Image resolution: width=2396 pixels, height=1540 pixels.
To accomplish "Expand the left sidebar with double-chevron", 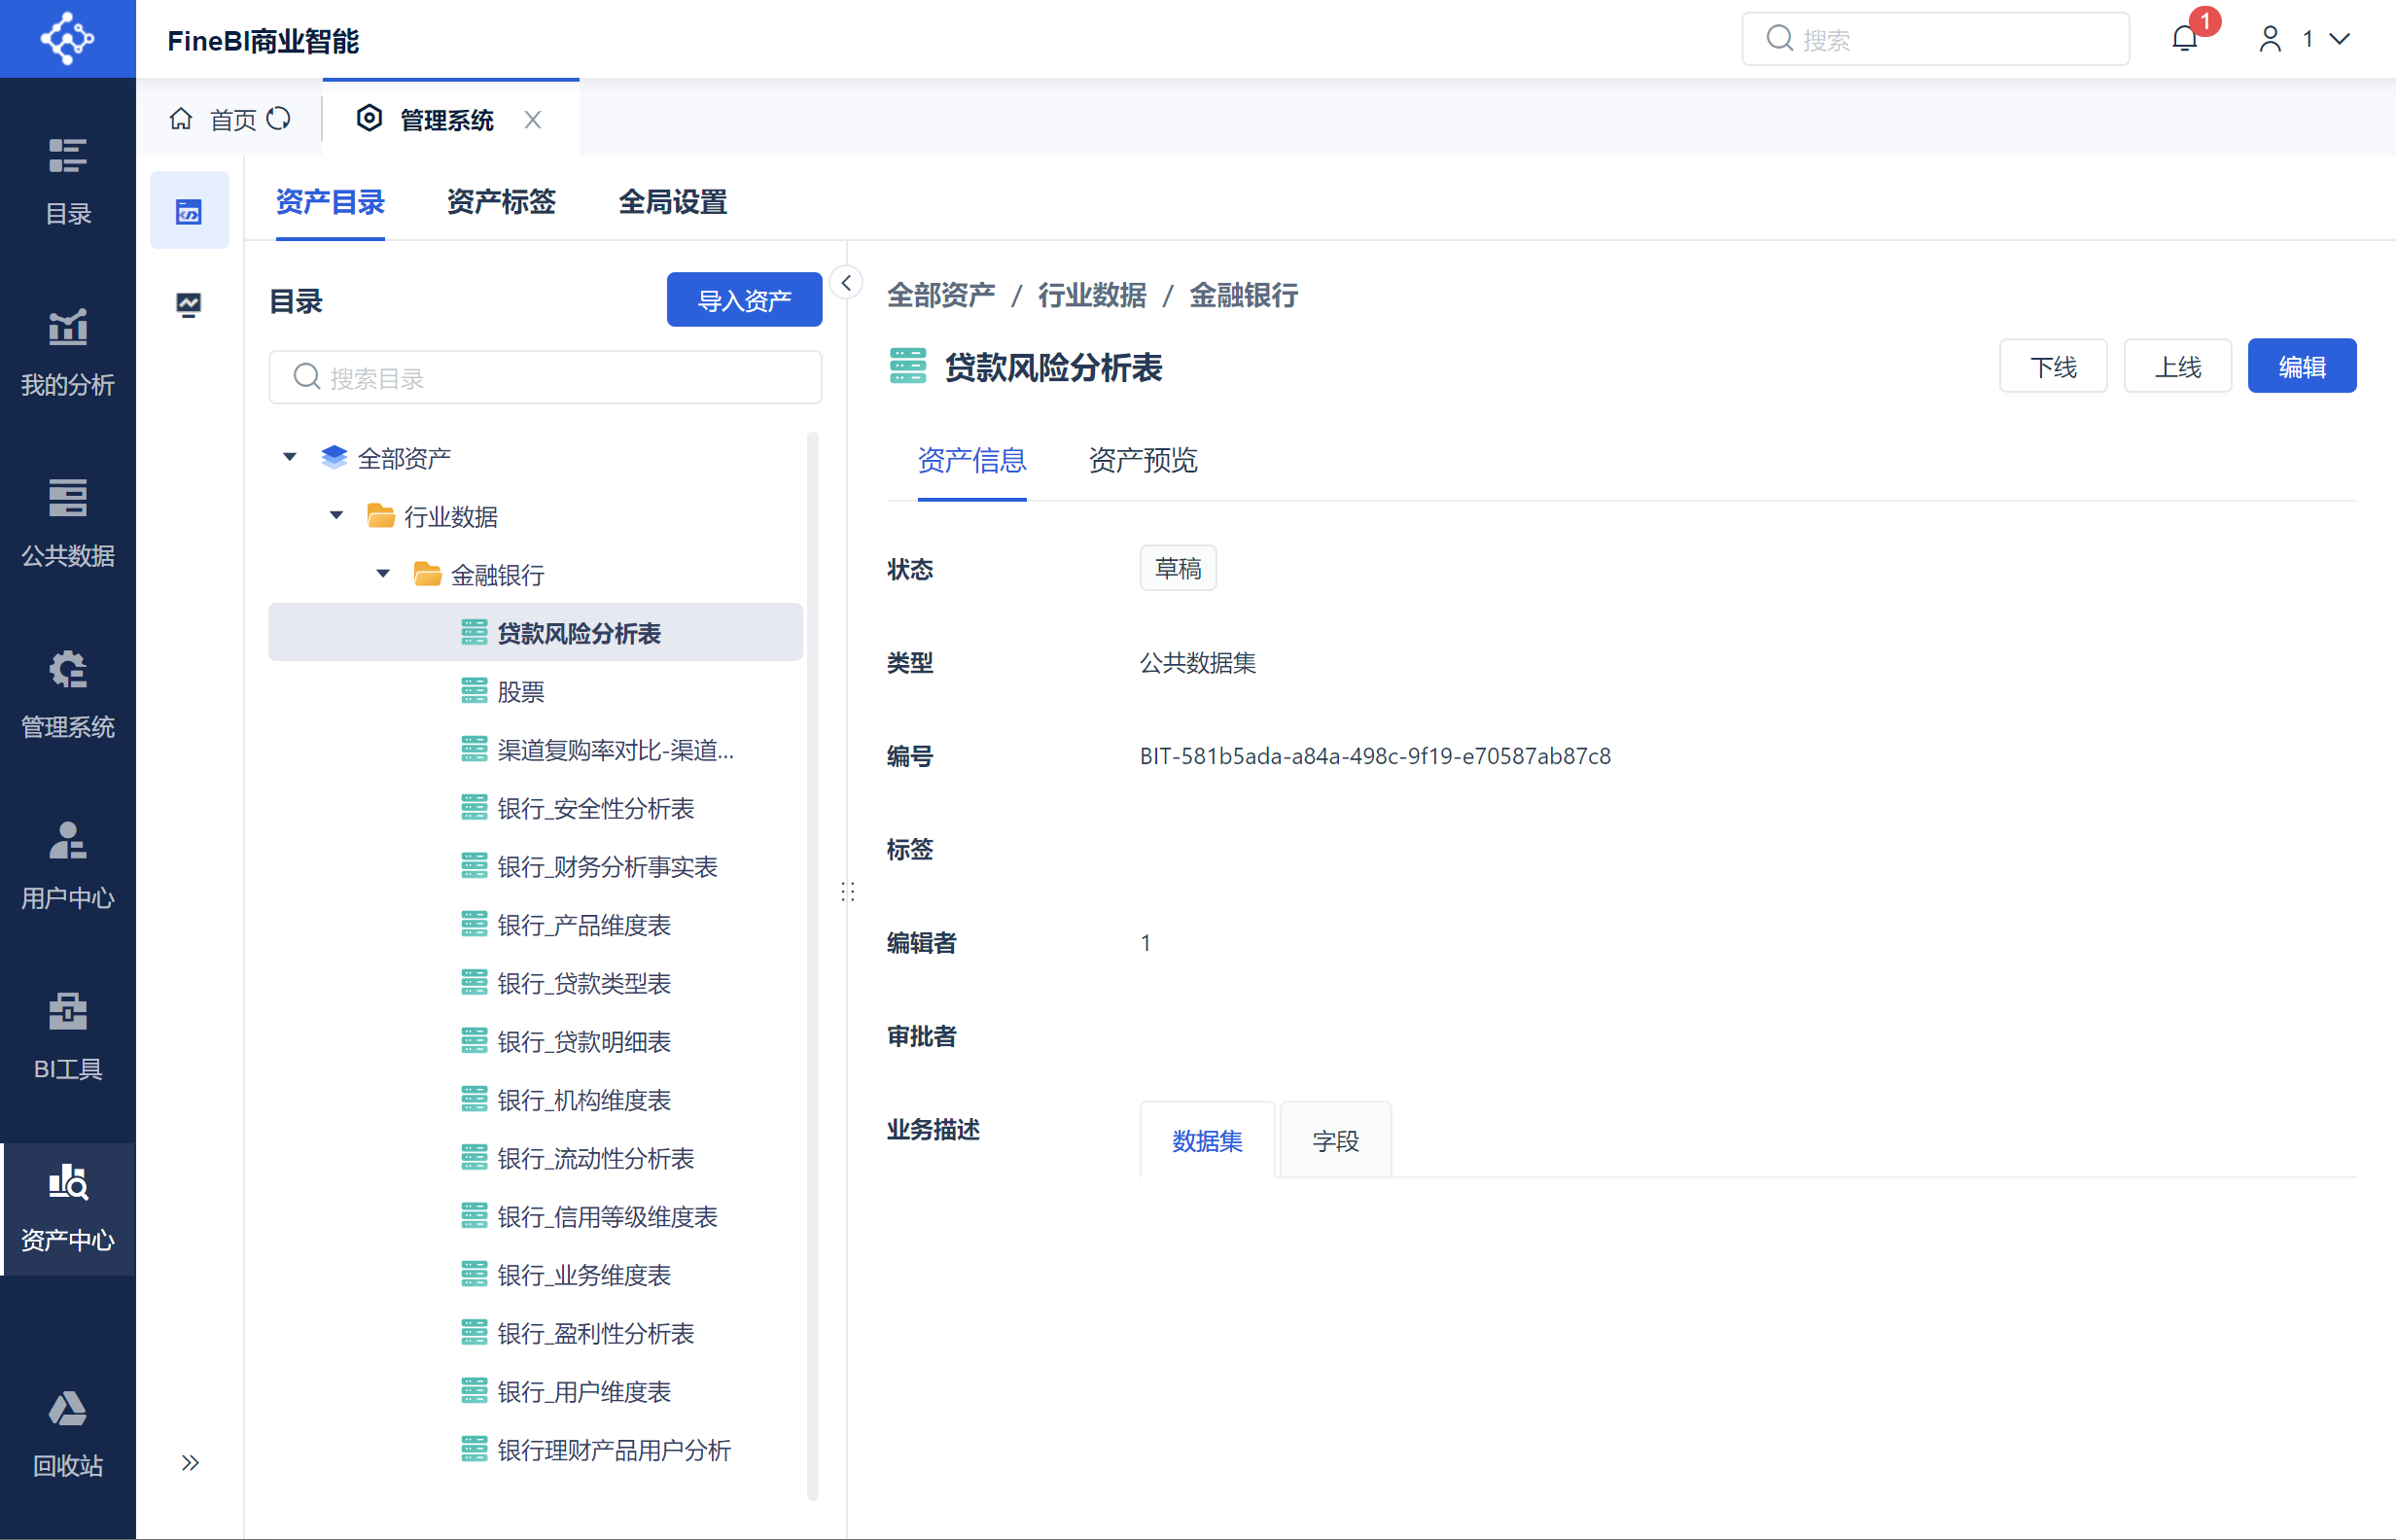I will [190, 1463].
